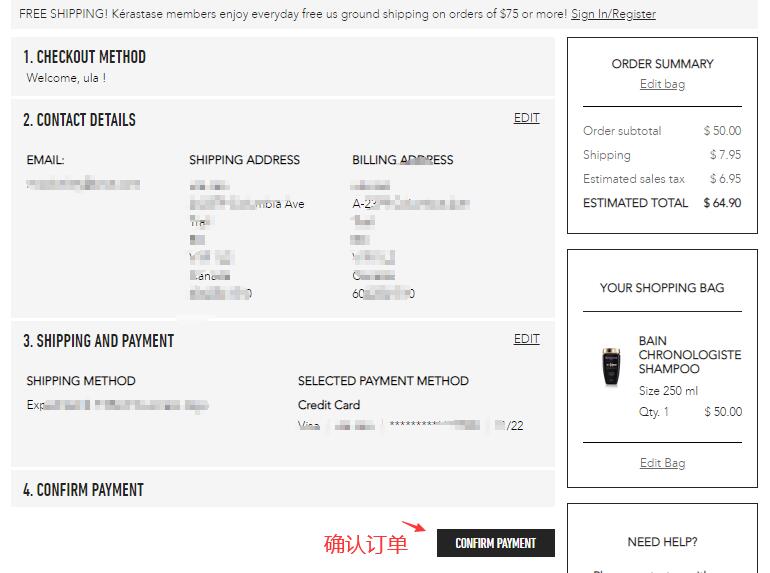
Task: Select the 2. Contact Details heading
Action: pyautogui.click(x=79, y=120)
